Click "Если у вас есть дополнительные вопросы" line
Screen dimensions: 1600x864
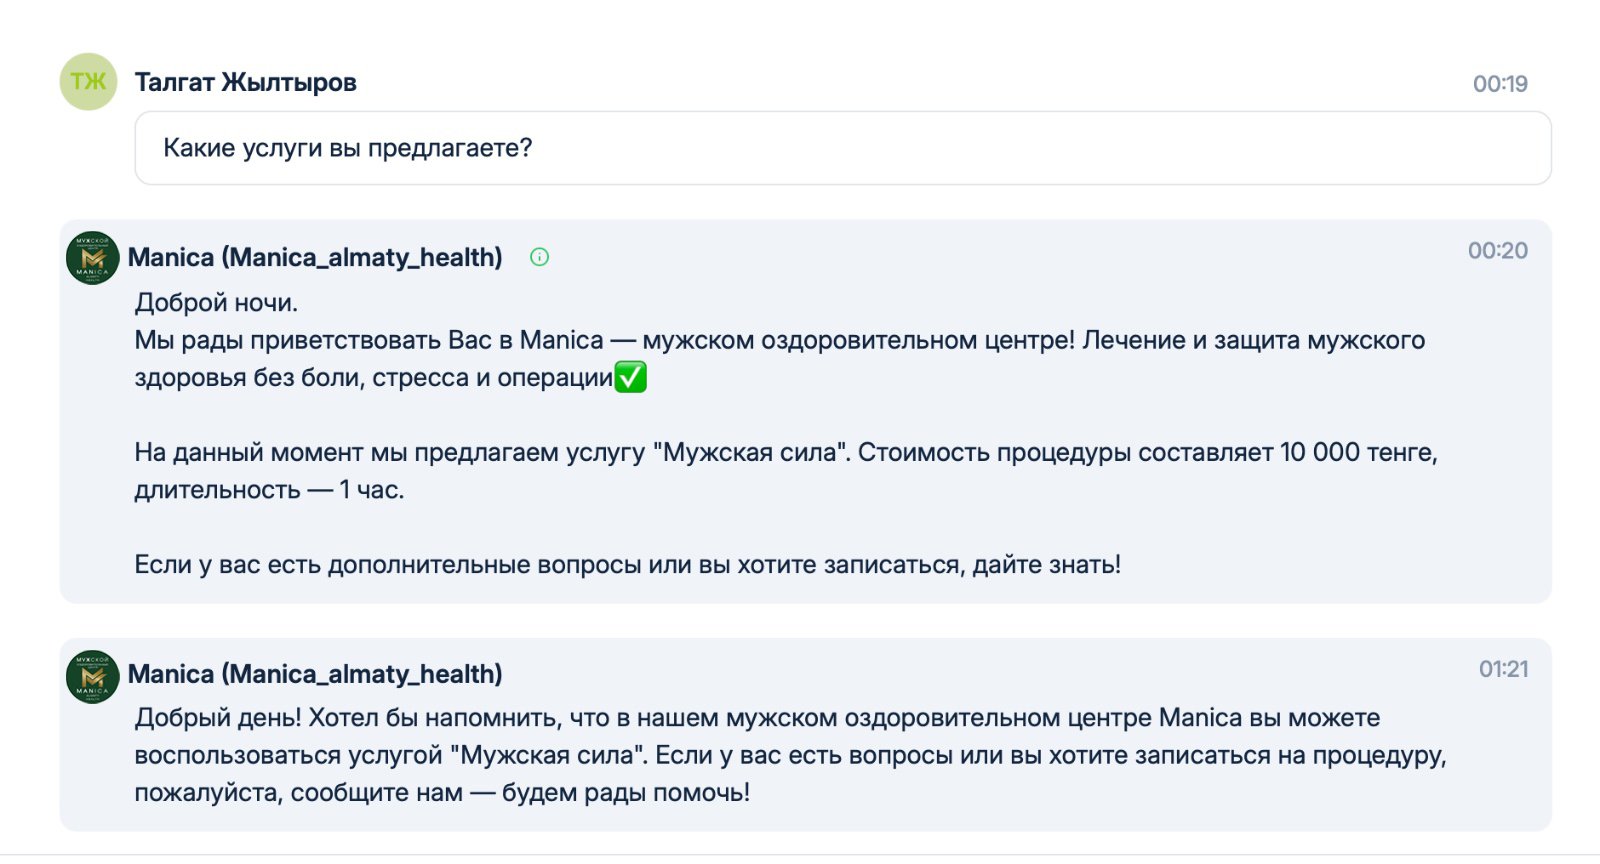tap(627, 565)
